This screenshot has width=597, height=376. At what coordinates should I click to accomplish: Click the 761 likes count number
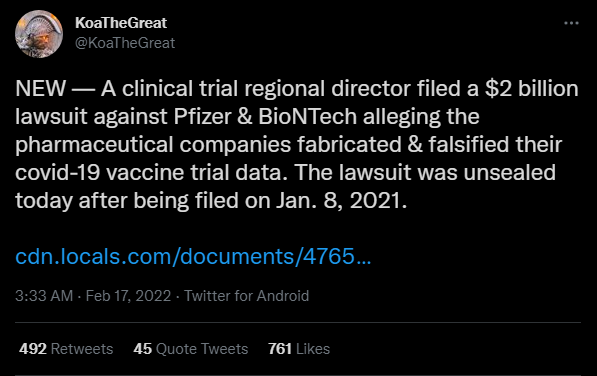[x=280, y=349]
